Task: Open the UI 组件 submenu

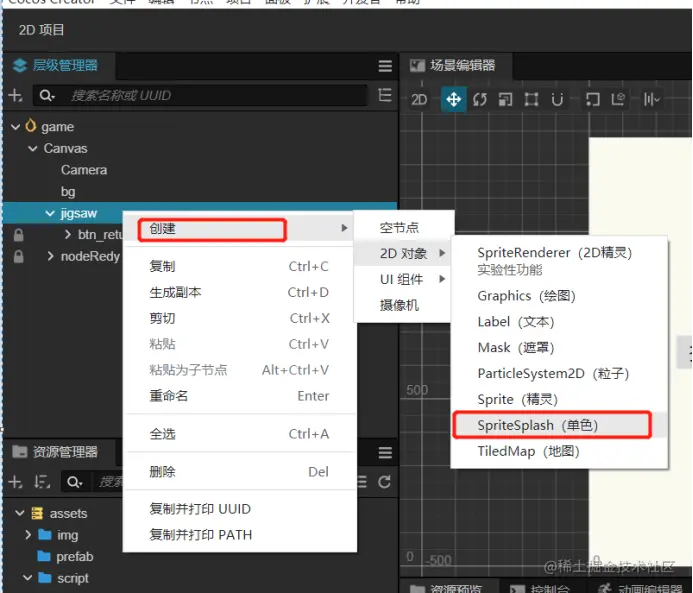Action: (404, 279)
